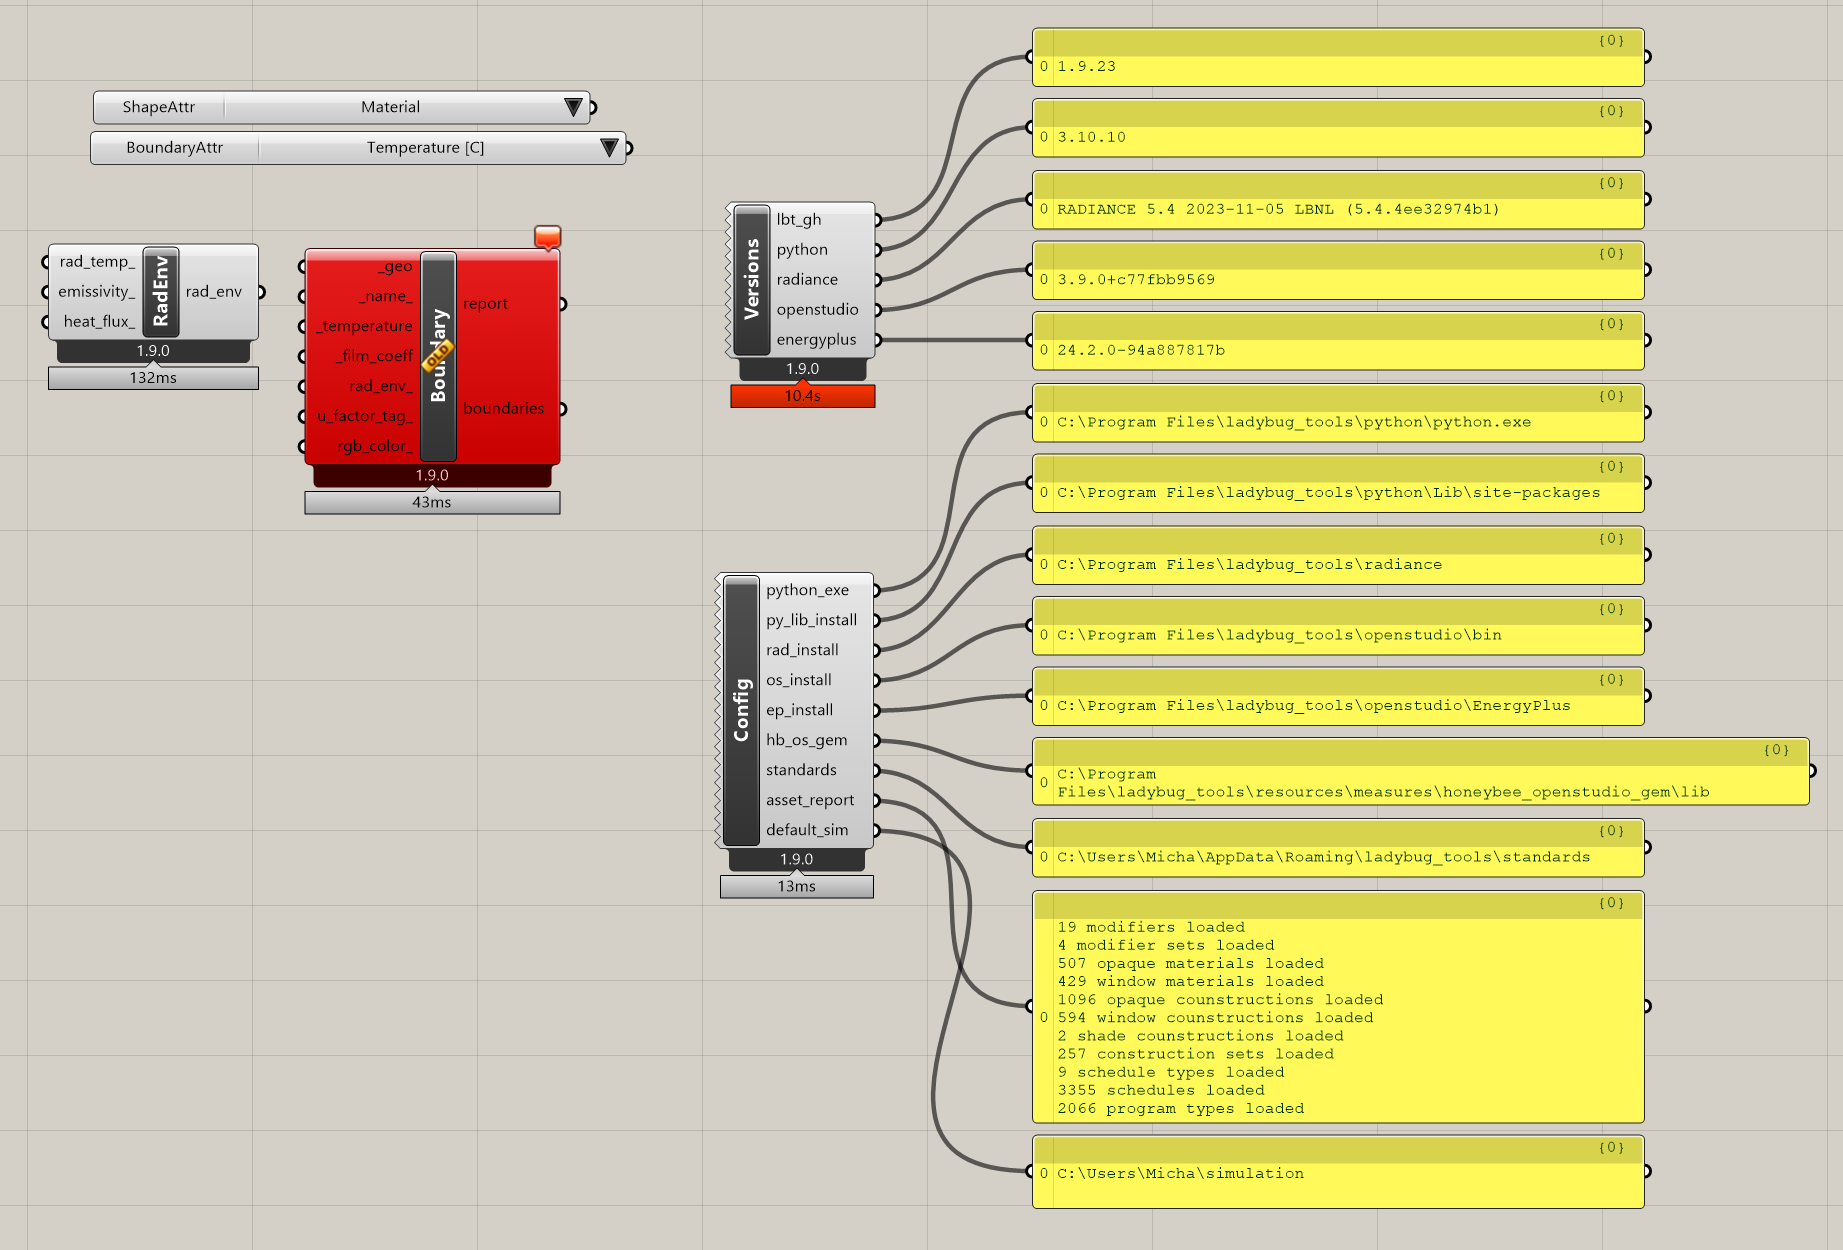Expand the BoundaryAttr Temperature dropdown arrow
1843x1250 pixels.
coord(609,148)
